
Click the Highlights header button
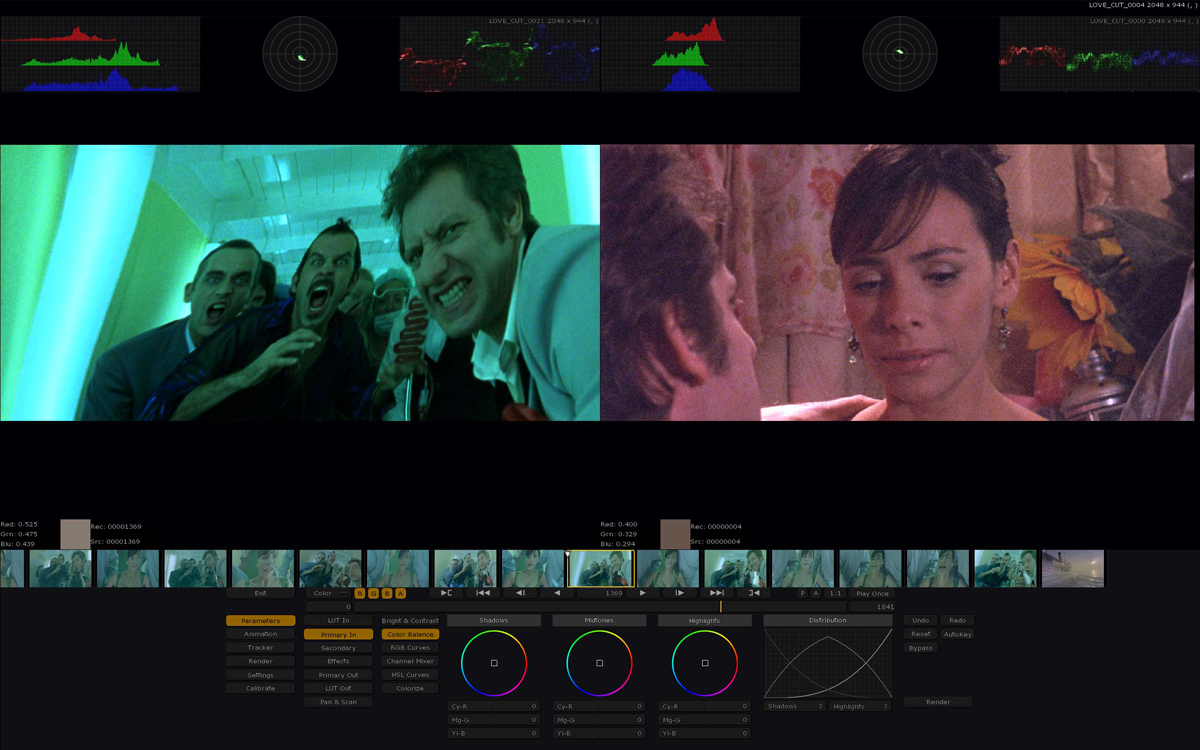(705, 621)
